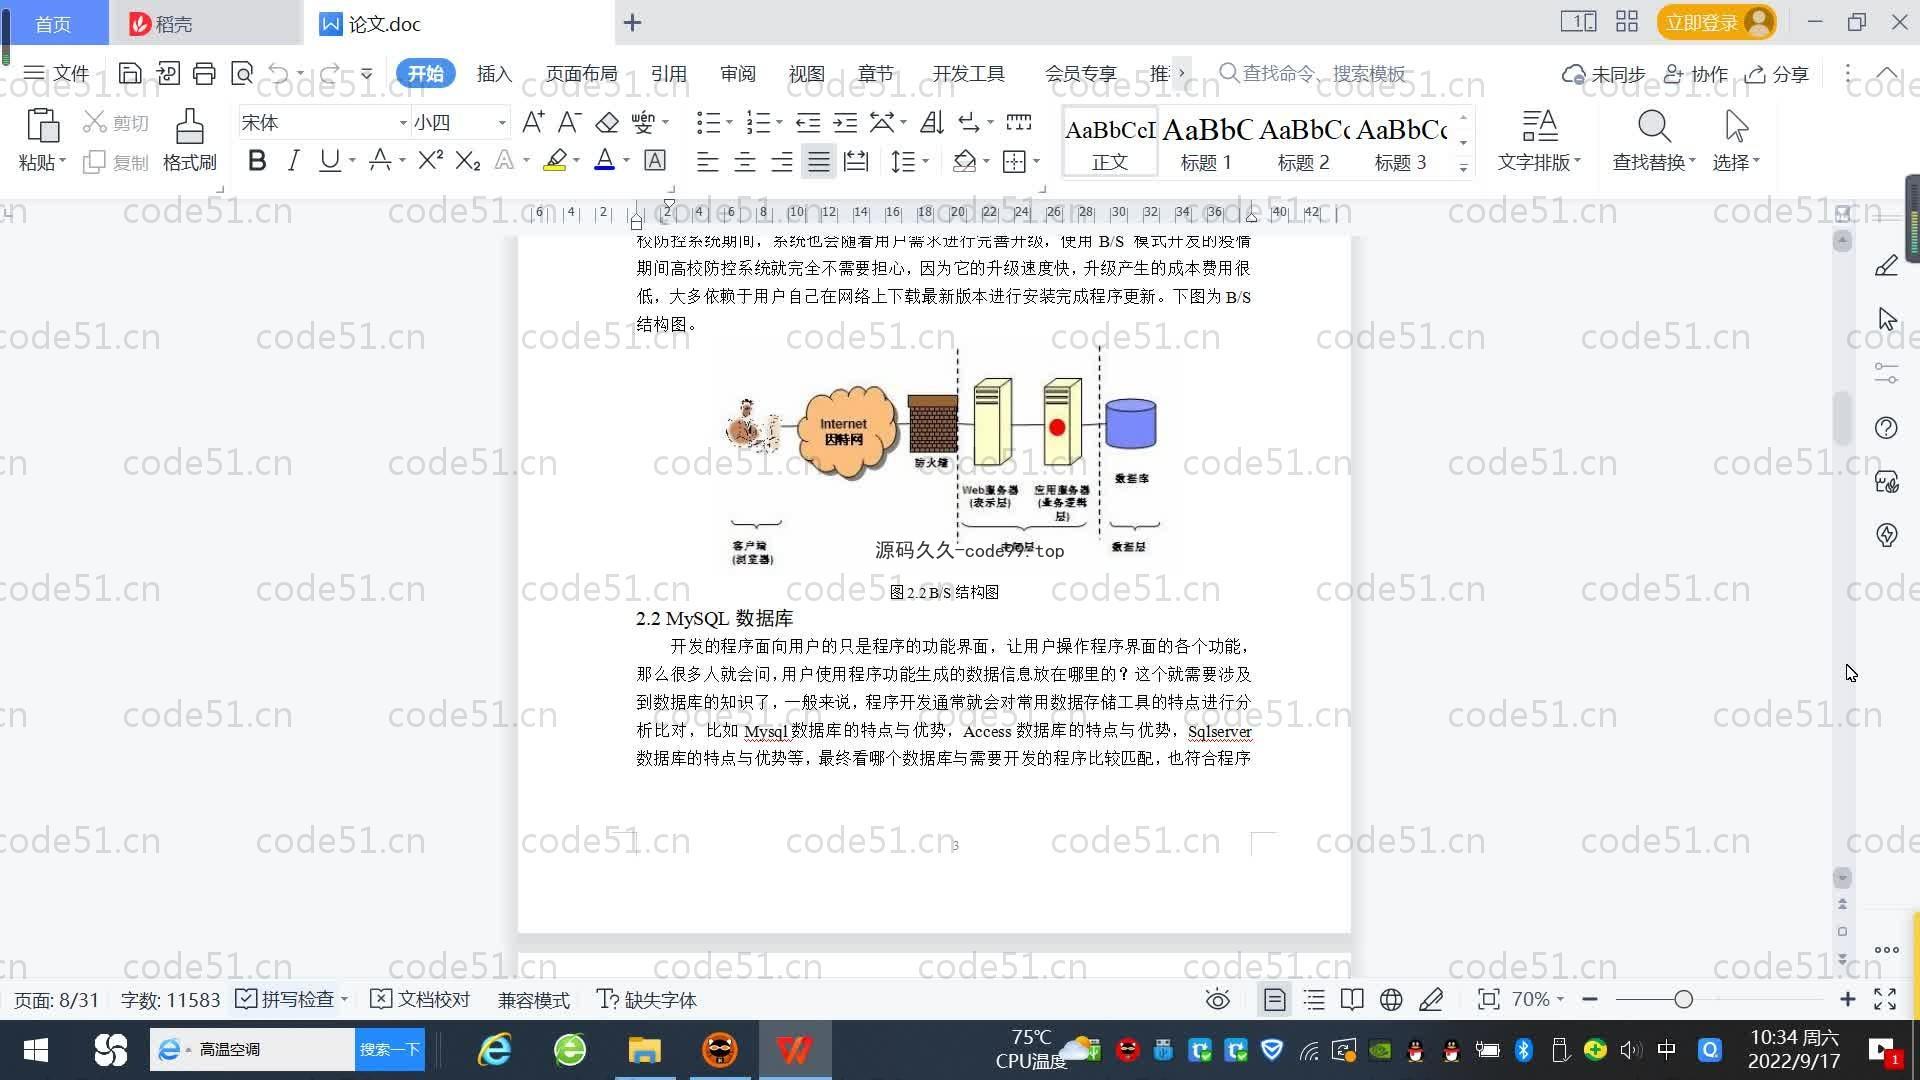This screenshot has width=1920, height=1080.
Task: Toggle fullscreen display icon in status bar
Action: (x=1885, y=999)
